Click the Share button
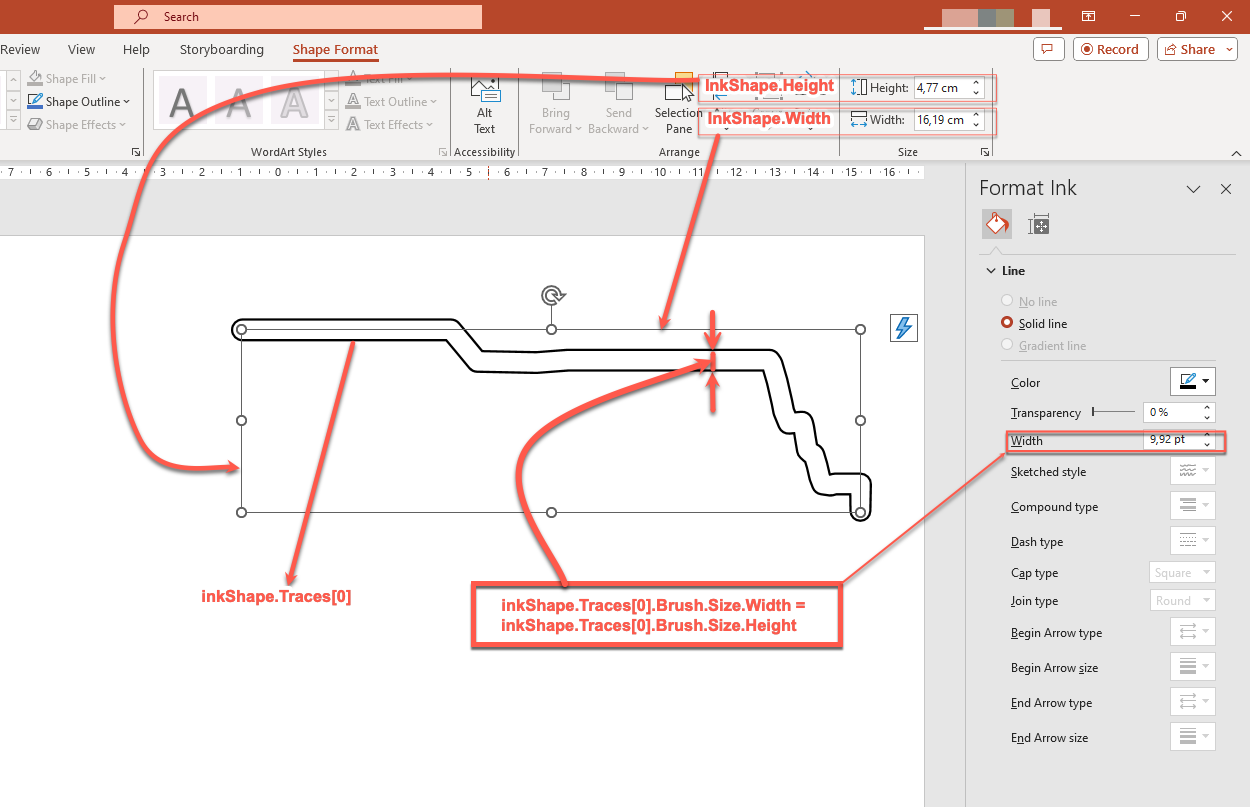Image resolution: width=1250 pixels, height=807 pixels. click(x=1196, y=49)
